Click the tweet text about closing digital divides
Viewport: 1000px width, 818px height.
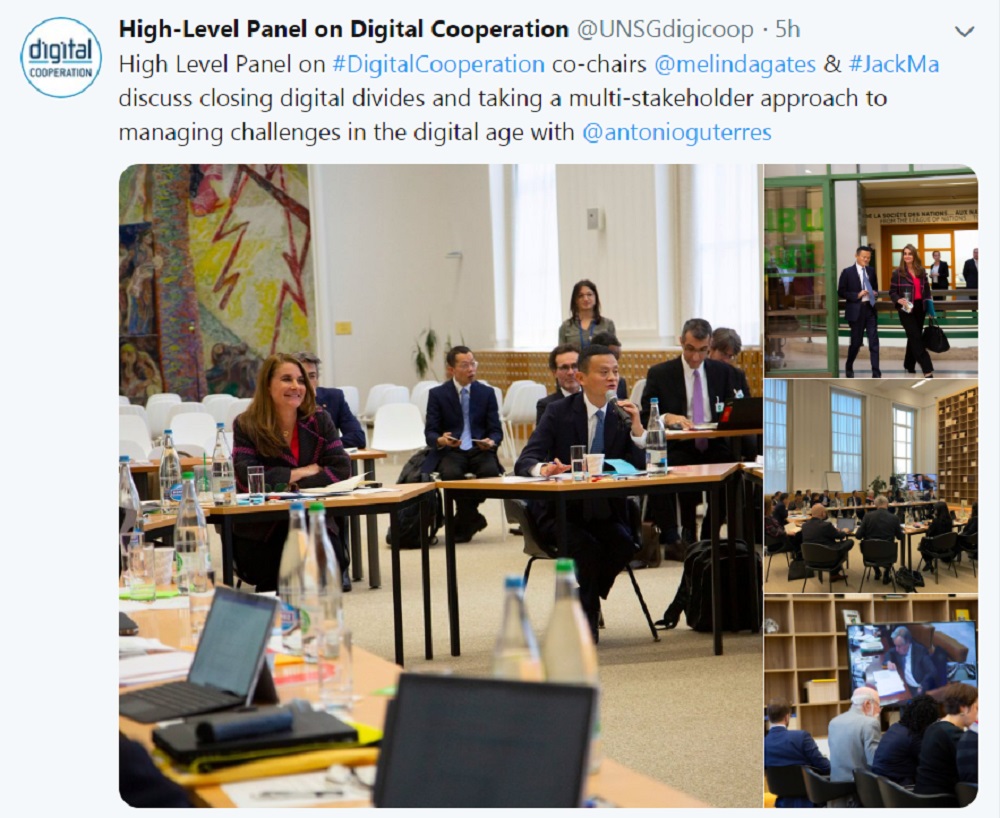pyautogui.click(x=503, y=99)
